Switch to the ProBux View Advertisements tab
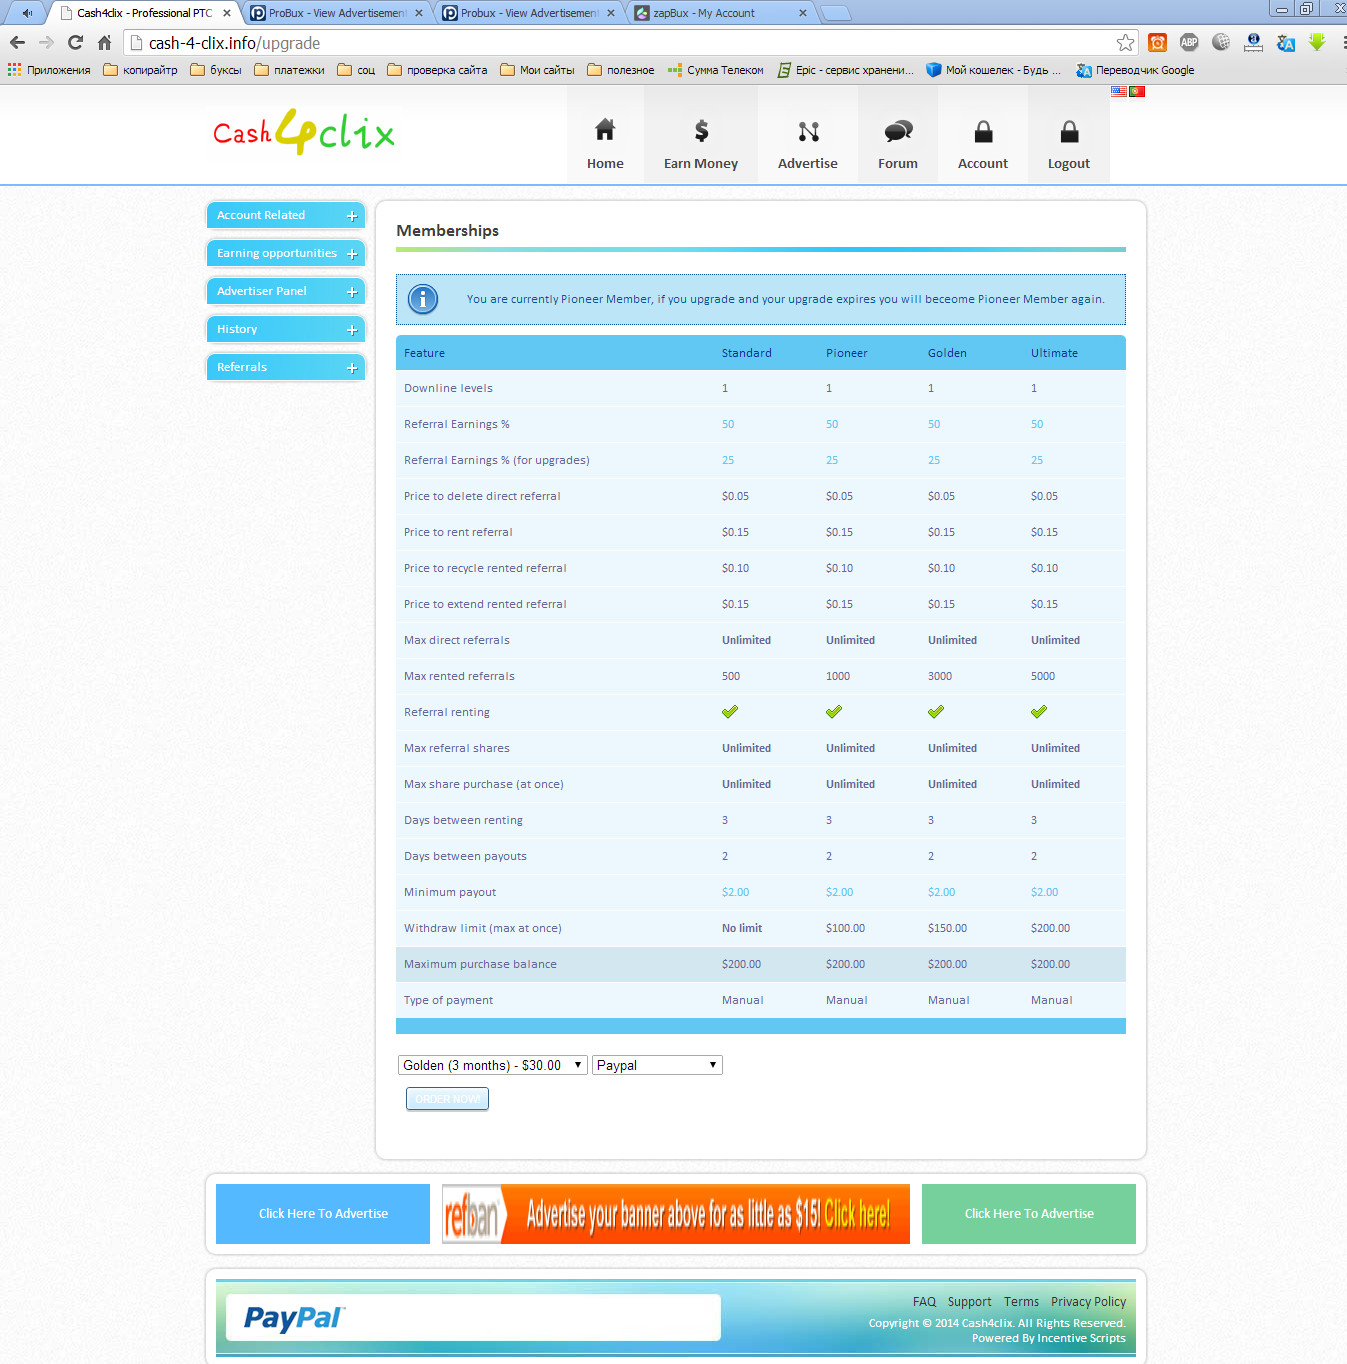 (x=335, y=13)
